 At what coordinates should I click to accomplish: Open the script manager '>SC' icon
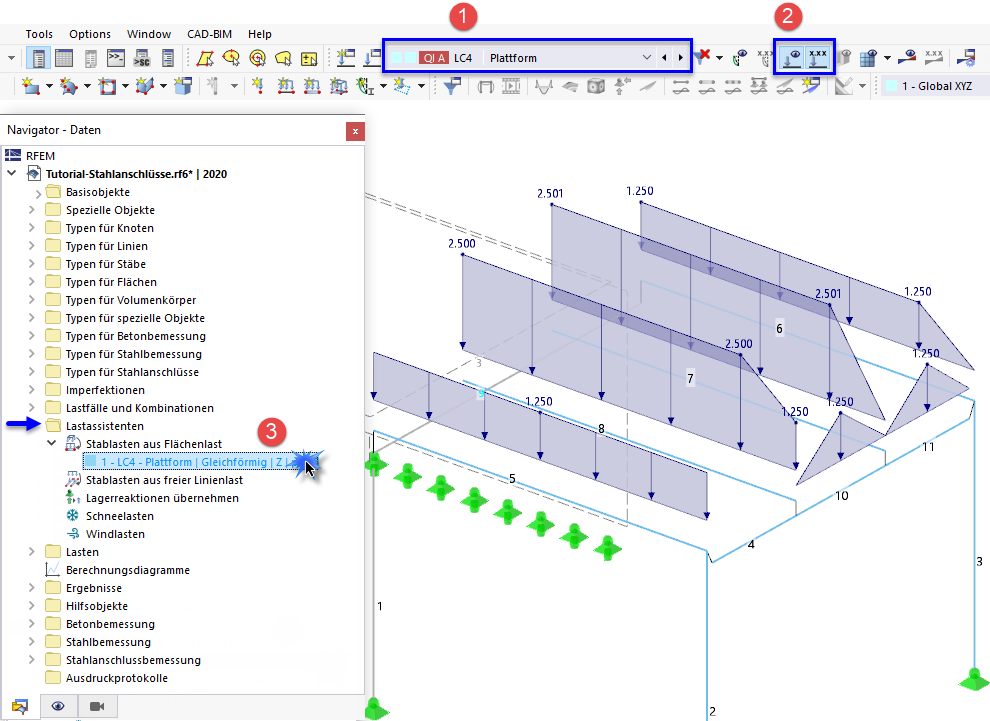tap(142, 59)
